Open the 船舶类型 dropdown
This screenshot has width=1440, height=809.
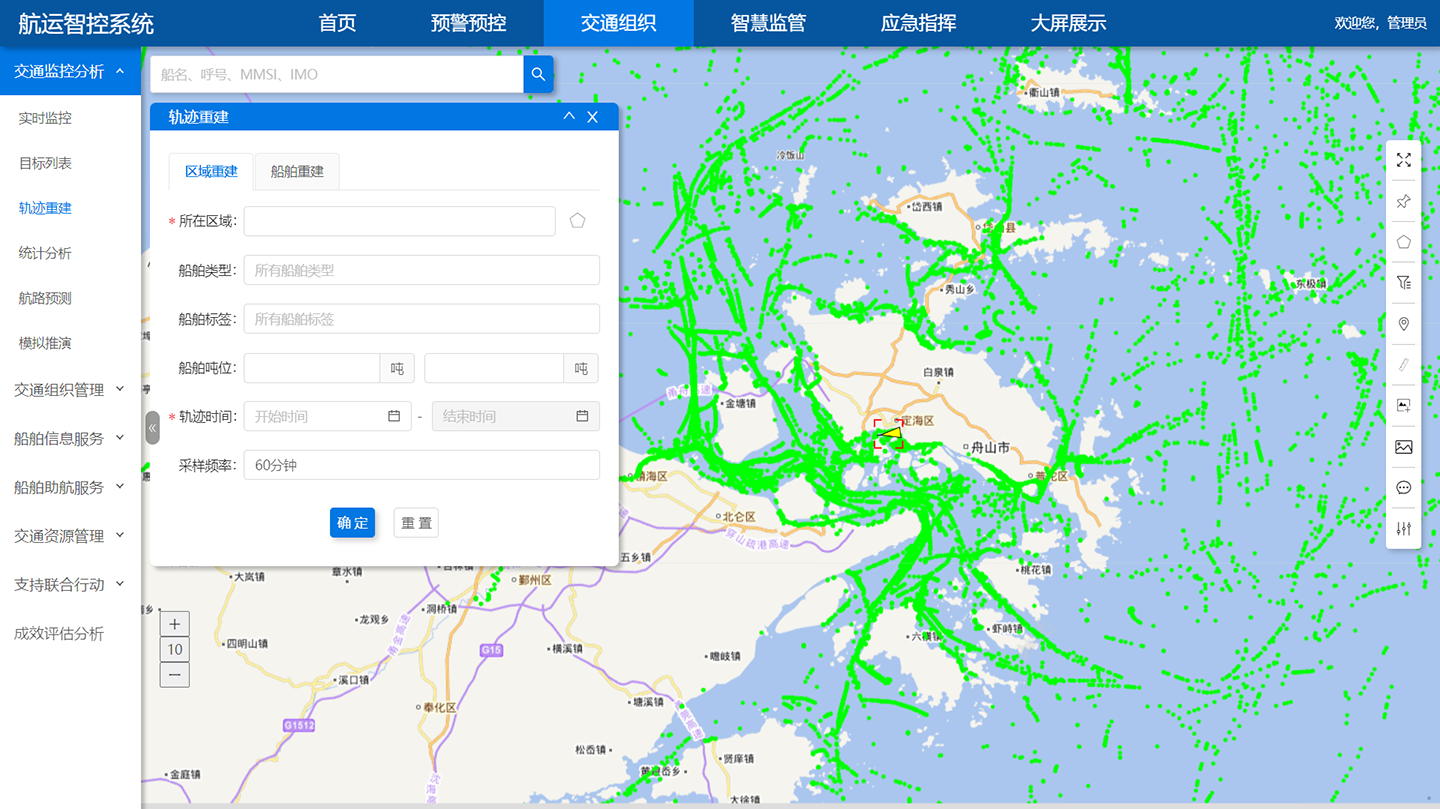coord(421,270)
